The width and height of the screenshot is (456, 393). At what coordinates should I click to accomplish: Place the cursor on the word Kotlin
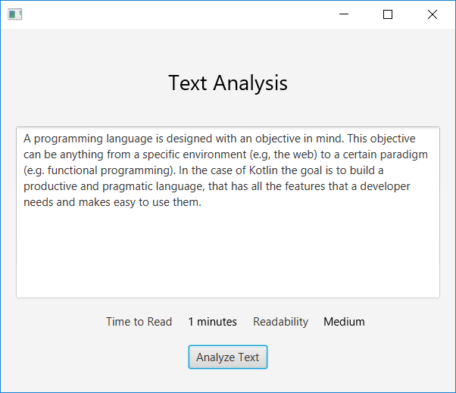pos(263,170)
